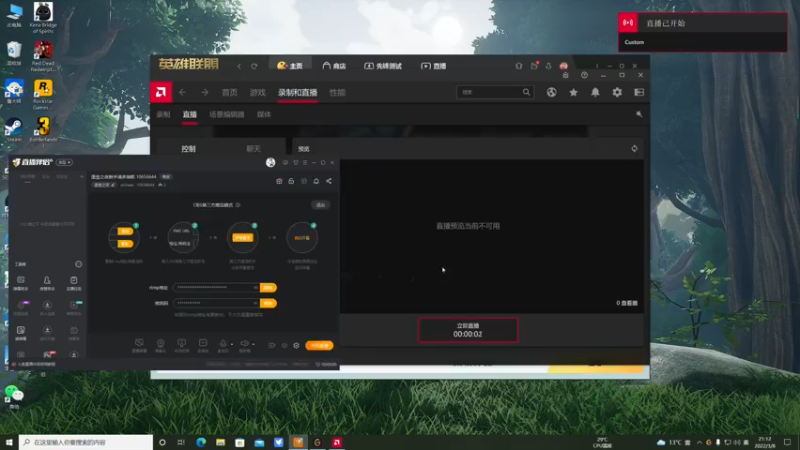Open the 首页 tab in AMD Software
Viewport: 800px width, 450px height.
[230, 92]
